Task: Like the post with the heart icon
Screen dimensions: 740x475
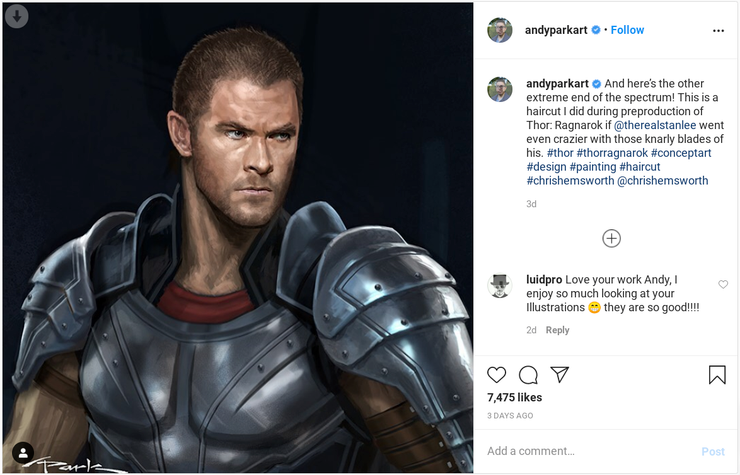Action: click(496, 375)
